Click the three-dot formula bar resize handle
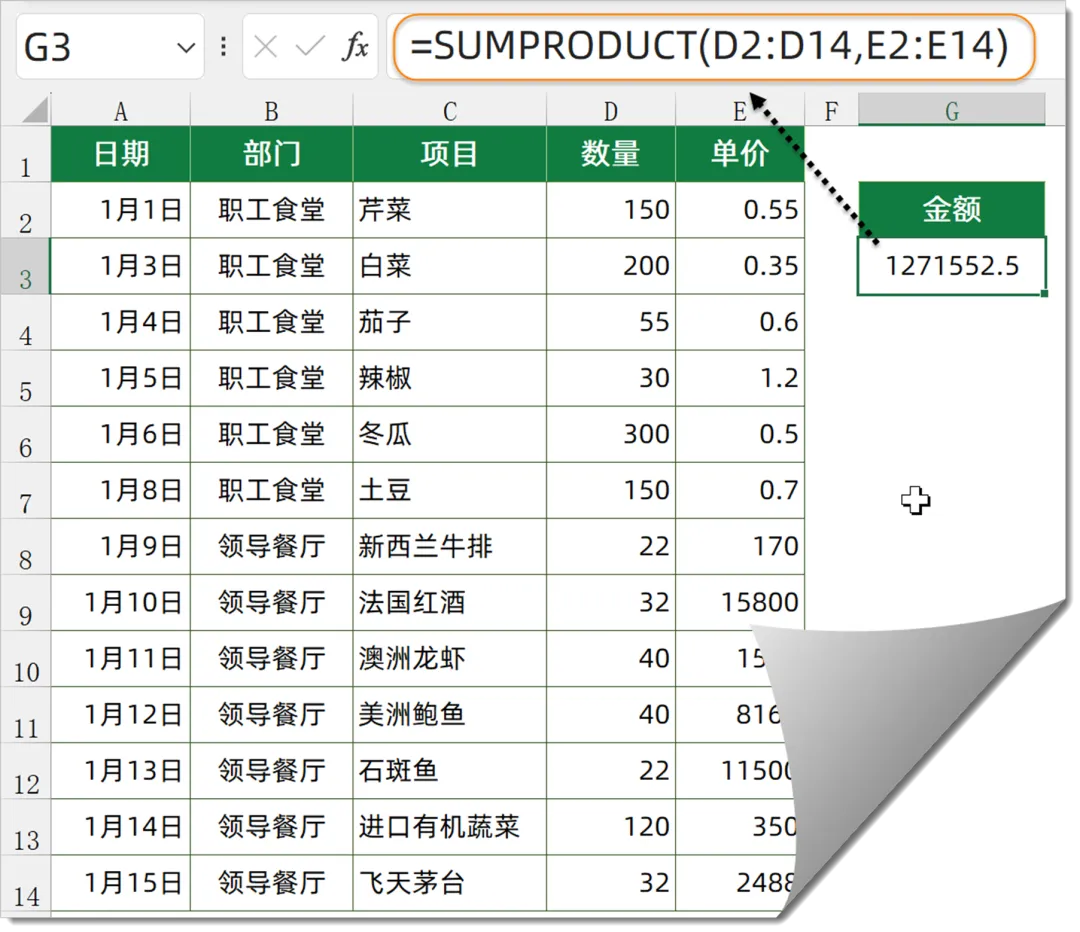 point(223,47)
